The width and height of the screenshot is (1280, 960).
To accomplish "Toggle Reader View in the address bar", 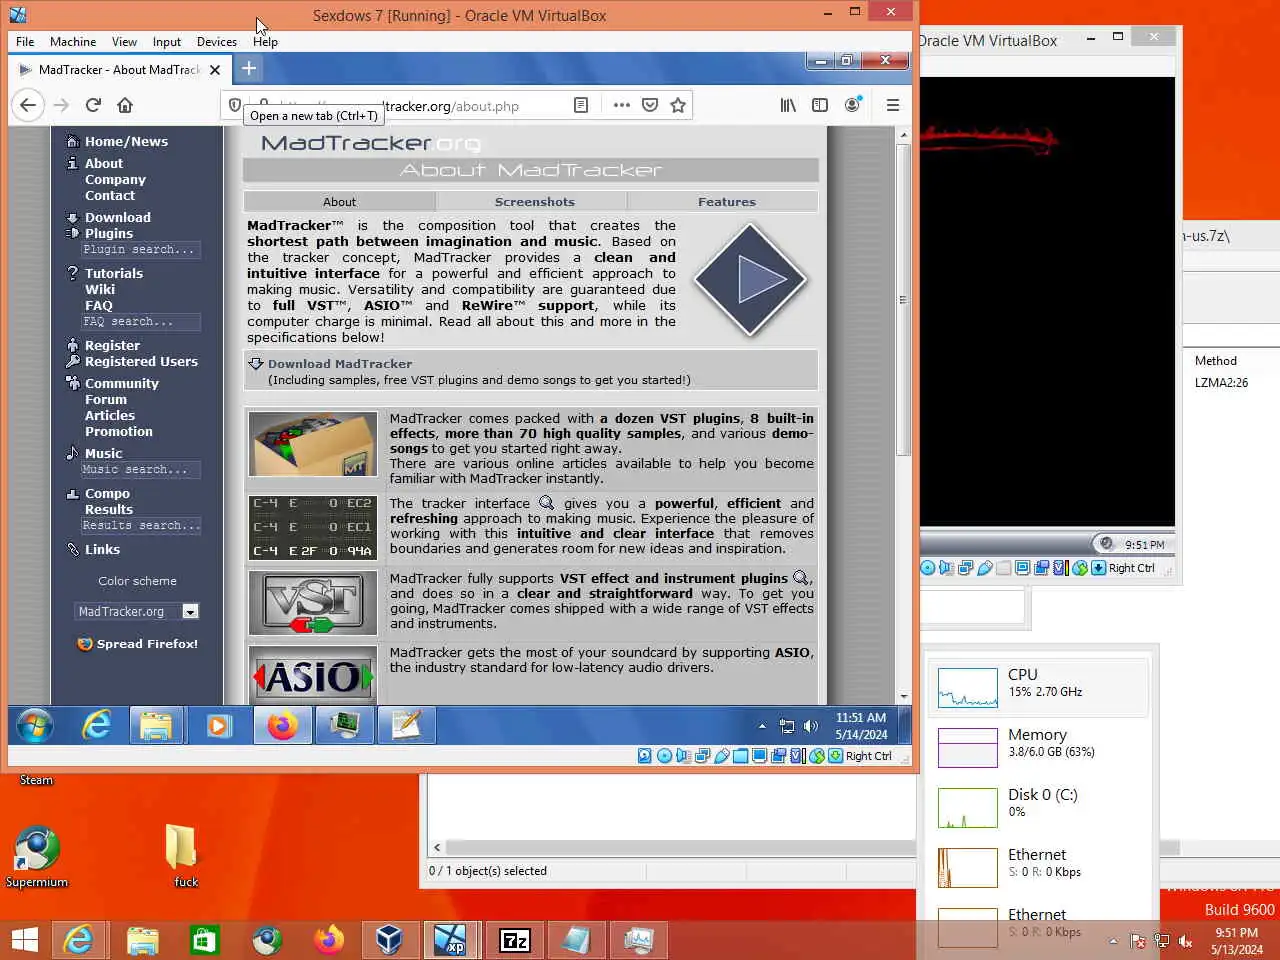I will click(x=581, y=105).
